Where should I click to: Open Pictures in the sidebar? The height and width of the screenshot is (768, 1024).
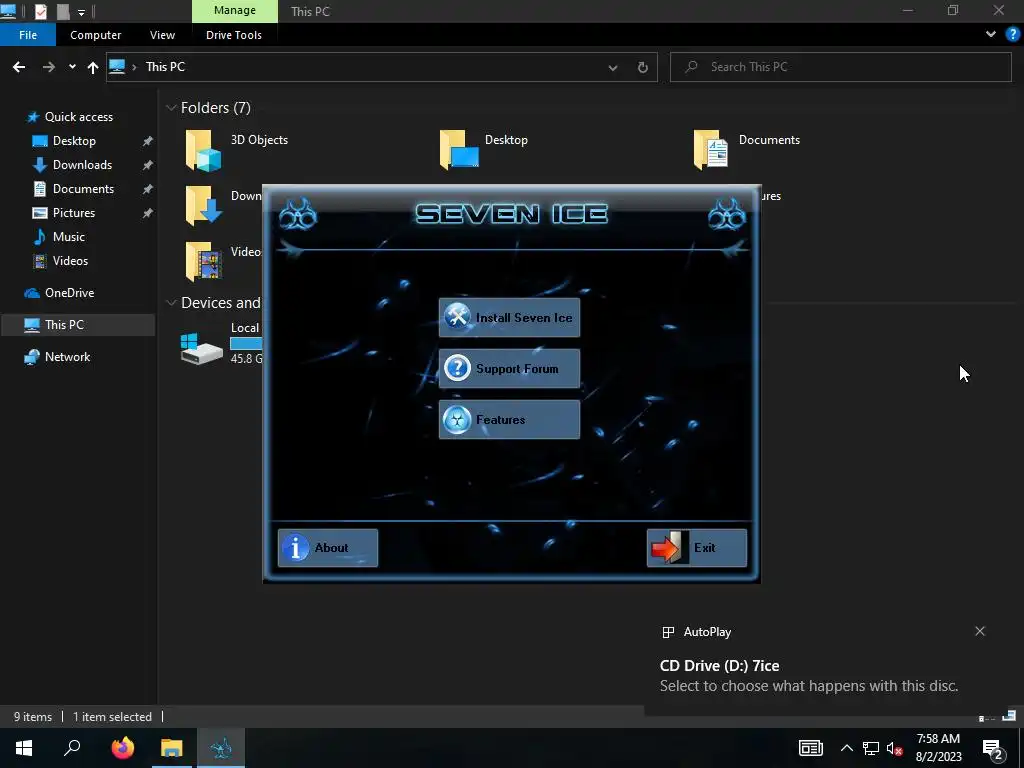pyautogui.click(x=73, y=213)
